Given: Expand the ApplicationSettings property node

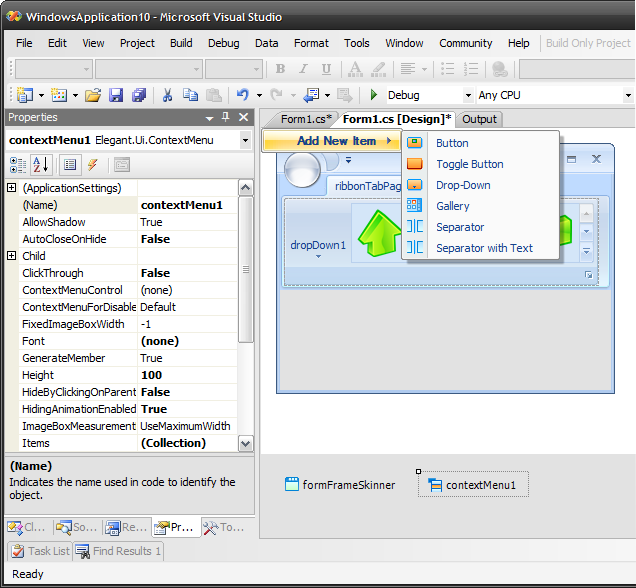Looking at the screenshot, I should pyautogui.click(x=12, y=188).
